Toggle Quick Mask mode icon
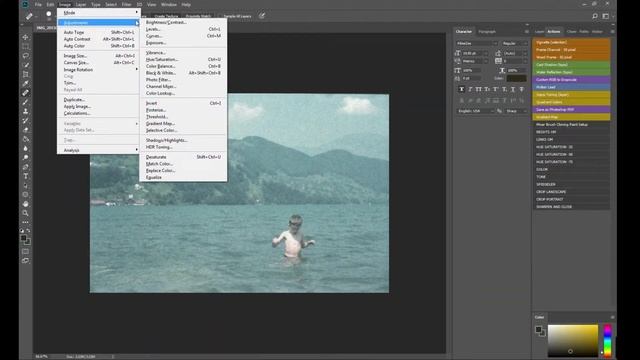The width and height of the screenshot is (640, 360). 26,251
